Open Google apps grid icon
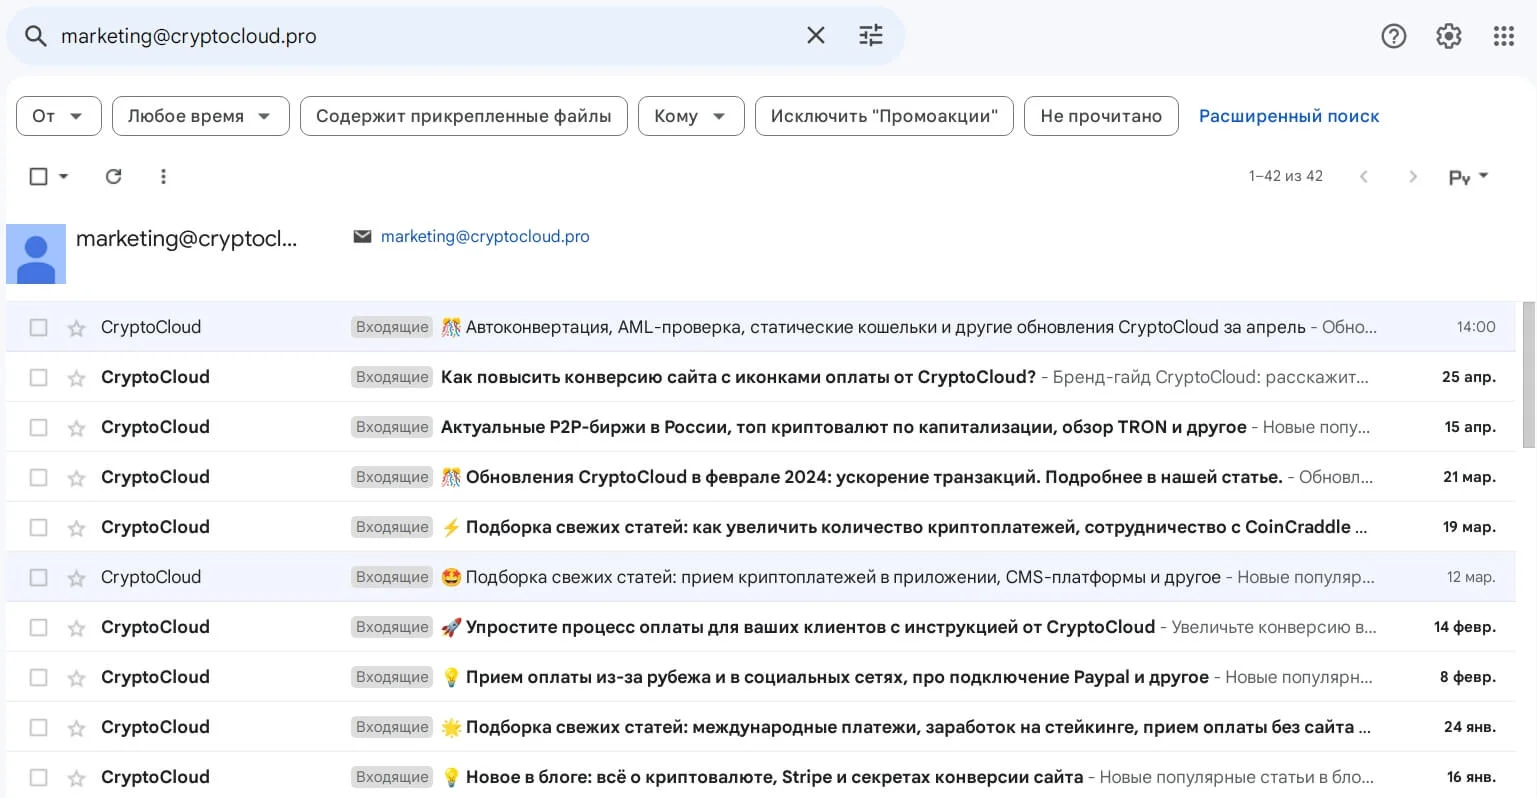 (x=1503, y=36)
